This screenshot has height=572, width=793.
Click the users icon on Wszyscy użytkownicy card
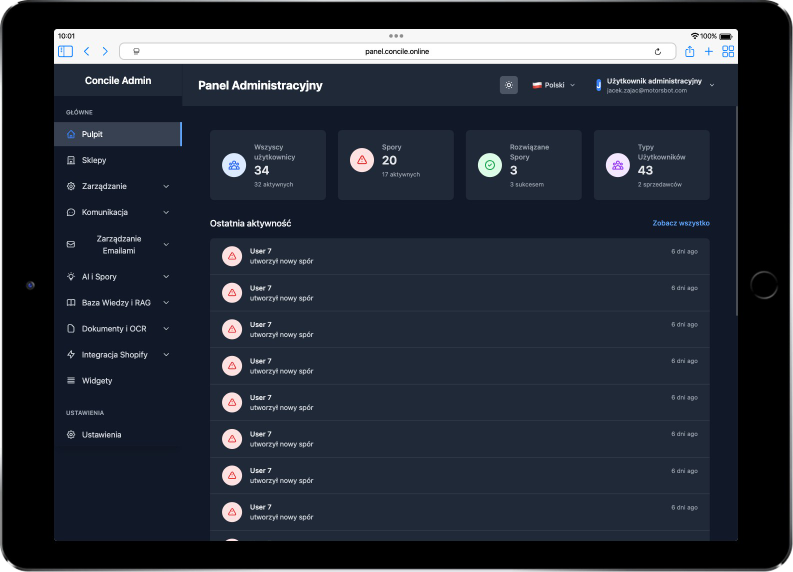(x=234, y=164)
